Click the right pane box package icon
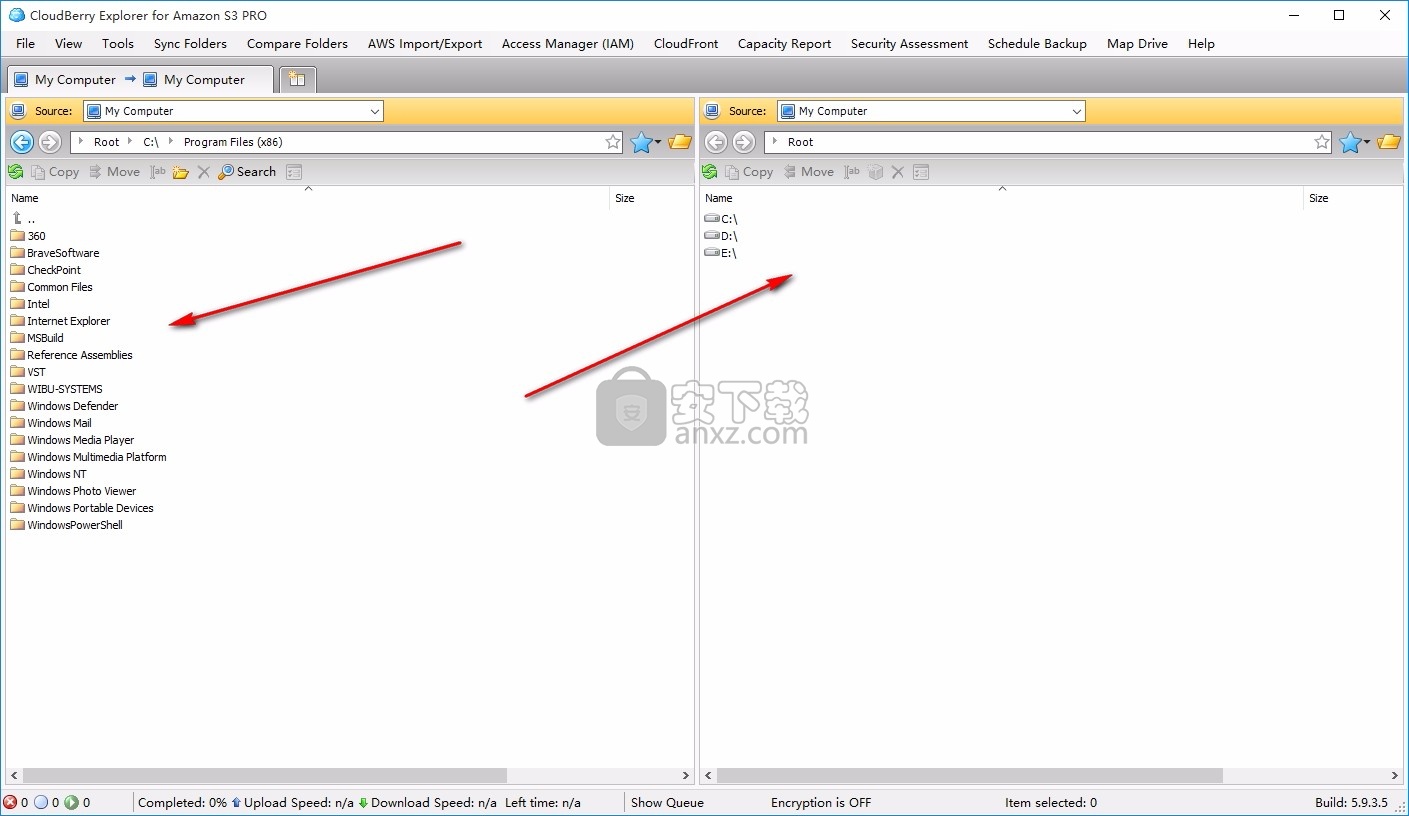Viewport: 1409px width, 816px height. (x=876, y=172)
